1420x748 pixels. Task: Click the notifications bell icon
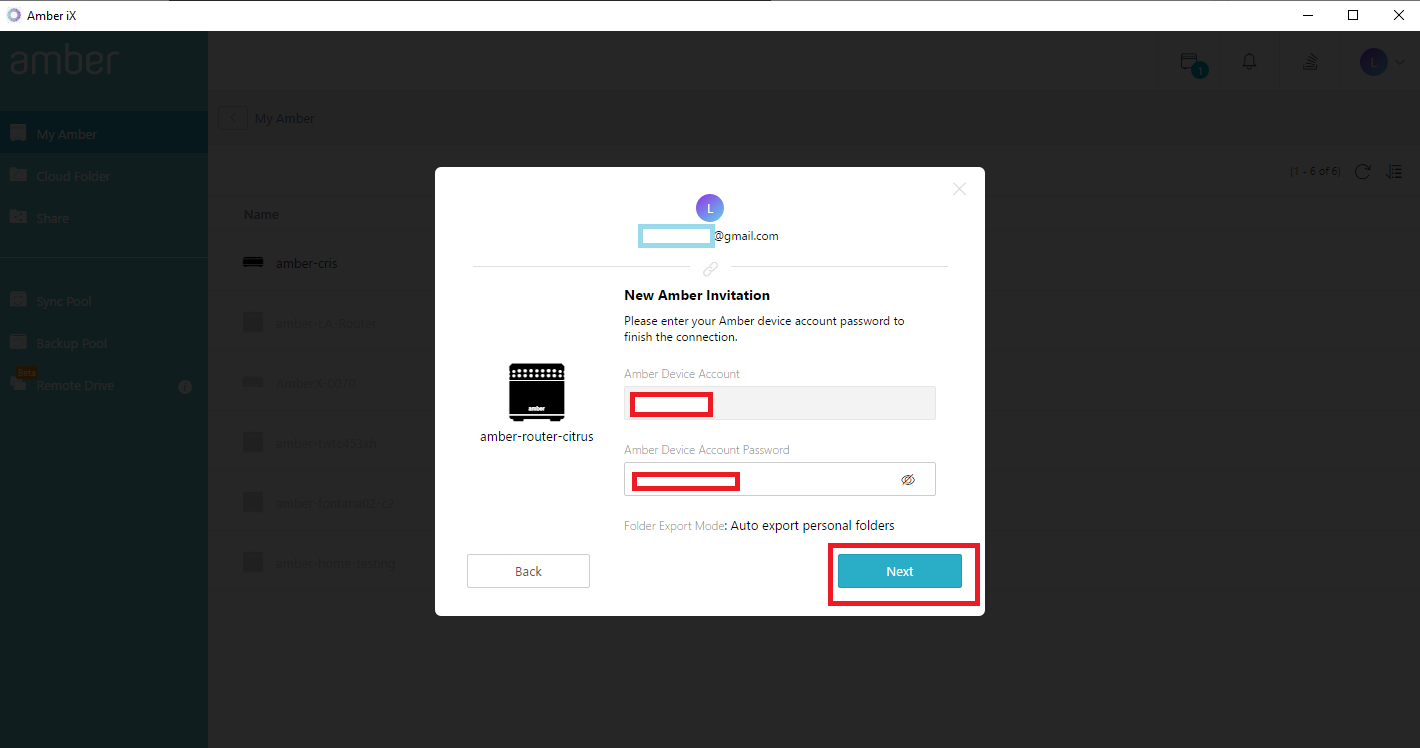pyautogui.click(x=1249, y=62)
